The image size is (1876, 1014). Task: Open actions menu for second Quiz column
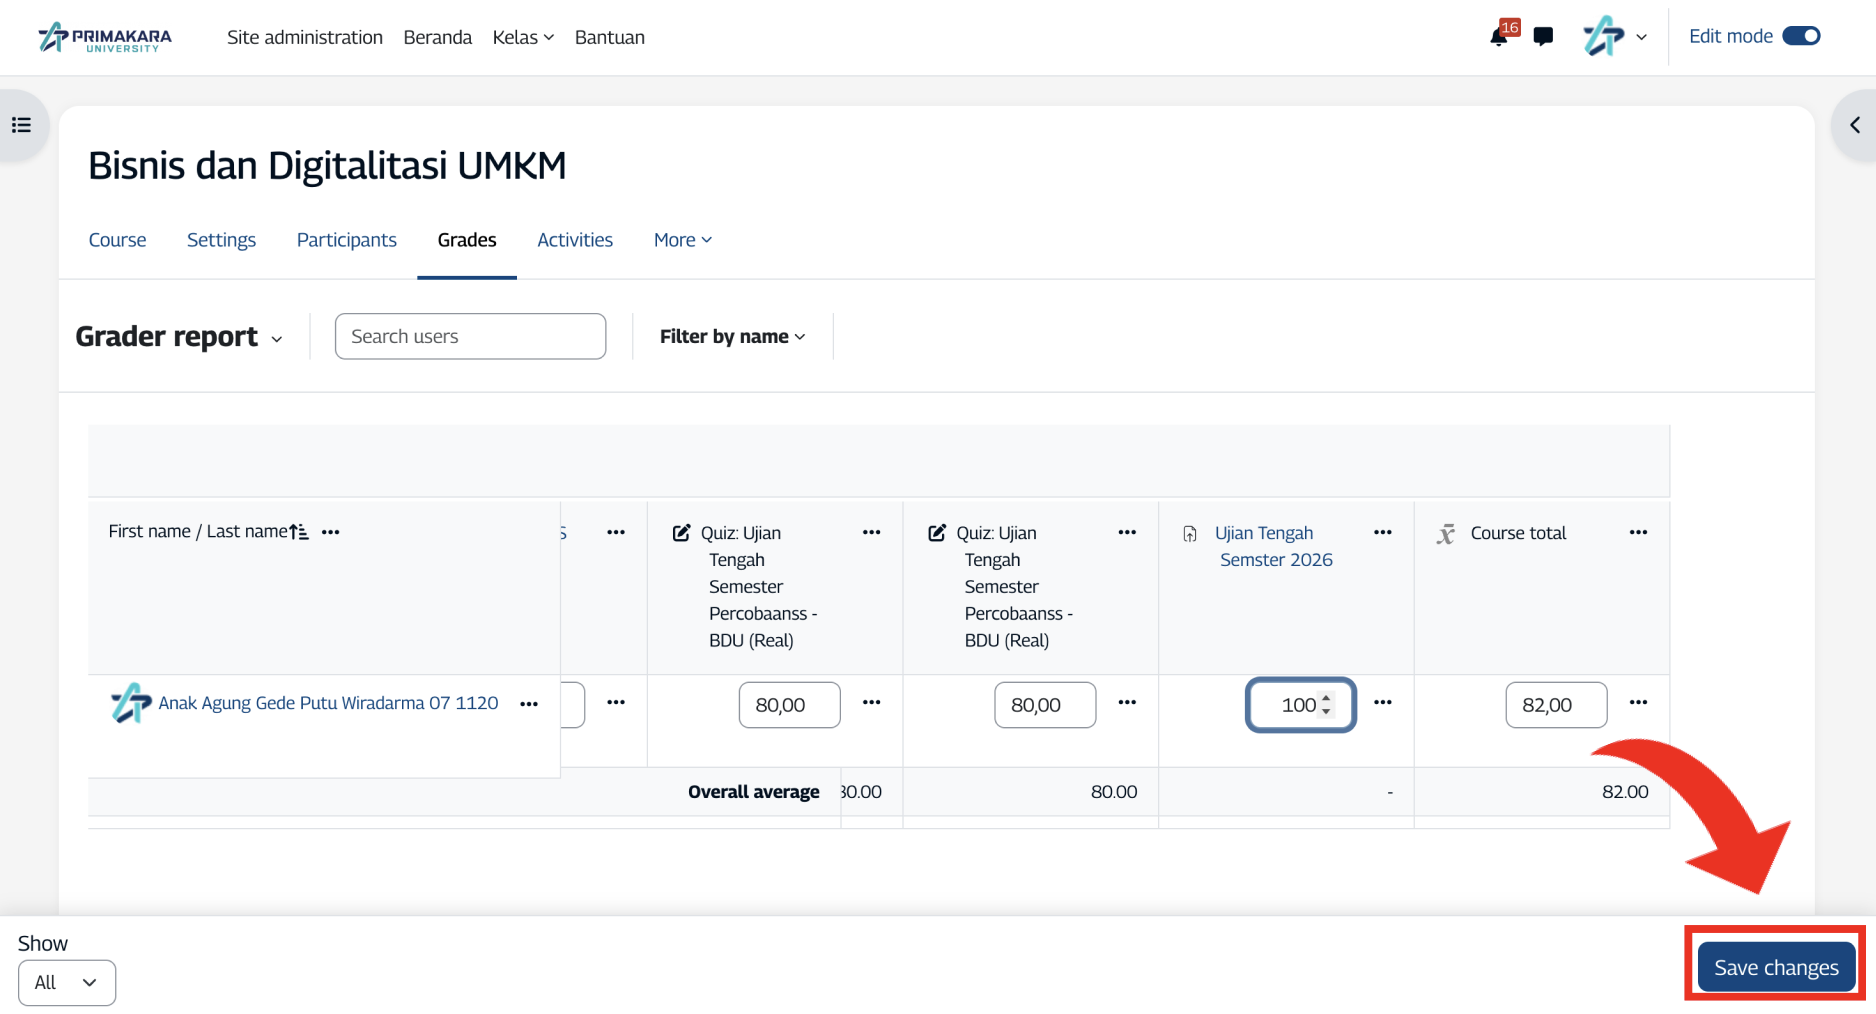tap(1127, 532)
